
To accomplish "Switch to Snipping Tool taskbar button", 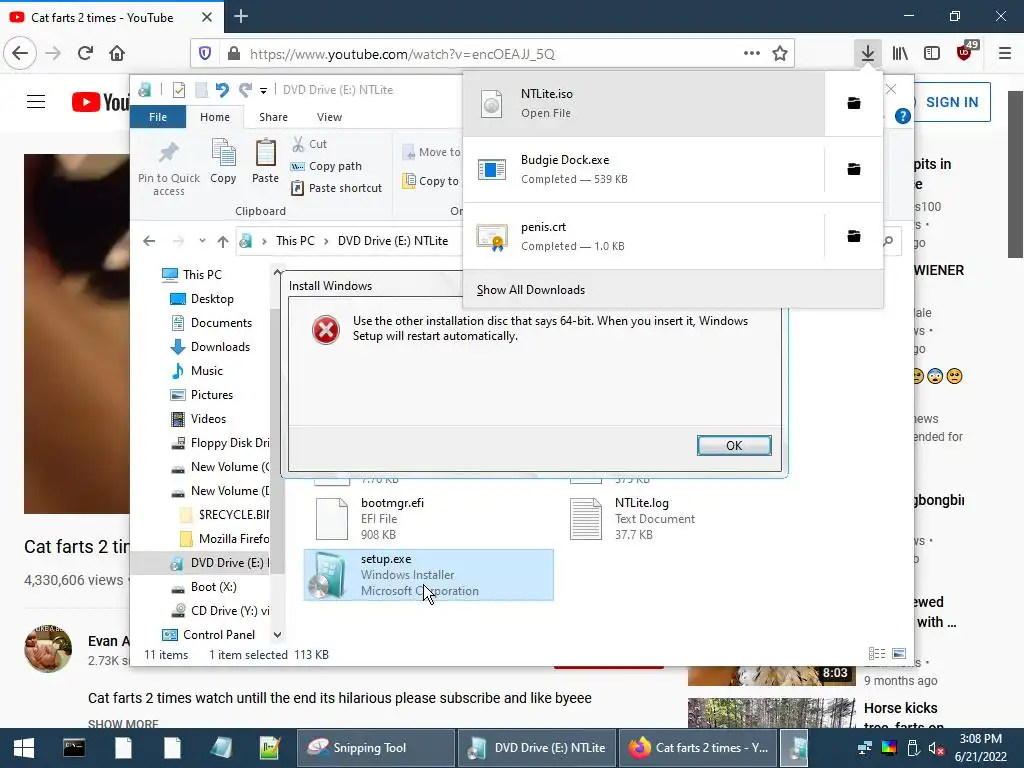I will click(376, 748).
